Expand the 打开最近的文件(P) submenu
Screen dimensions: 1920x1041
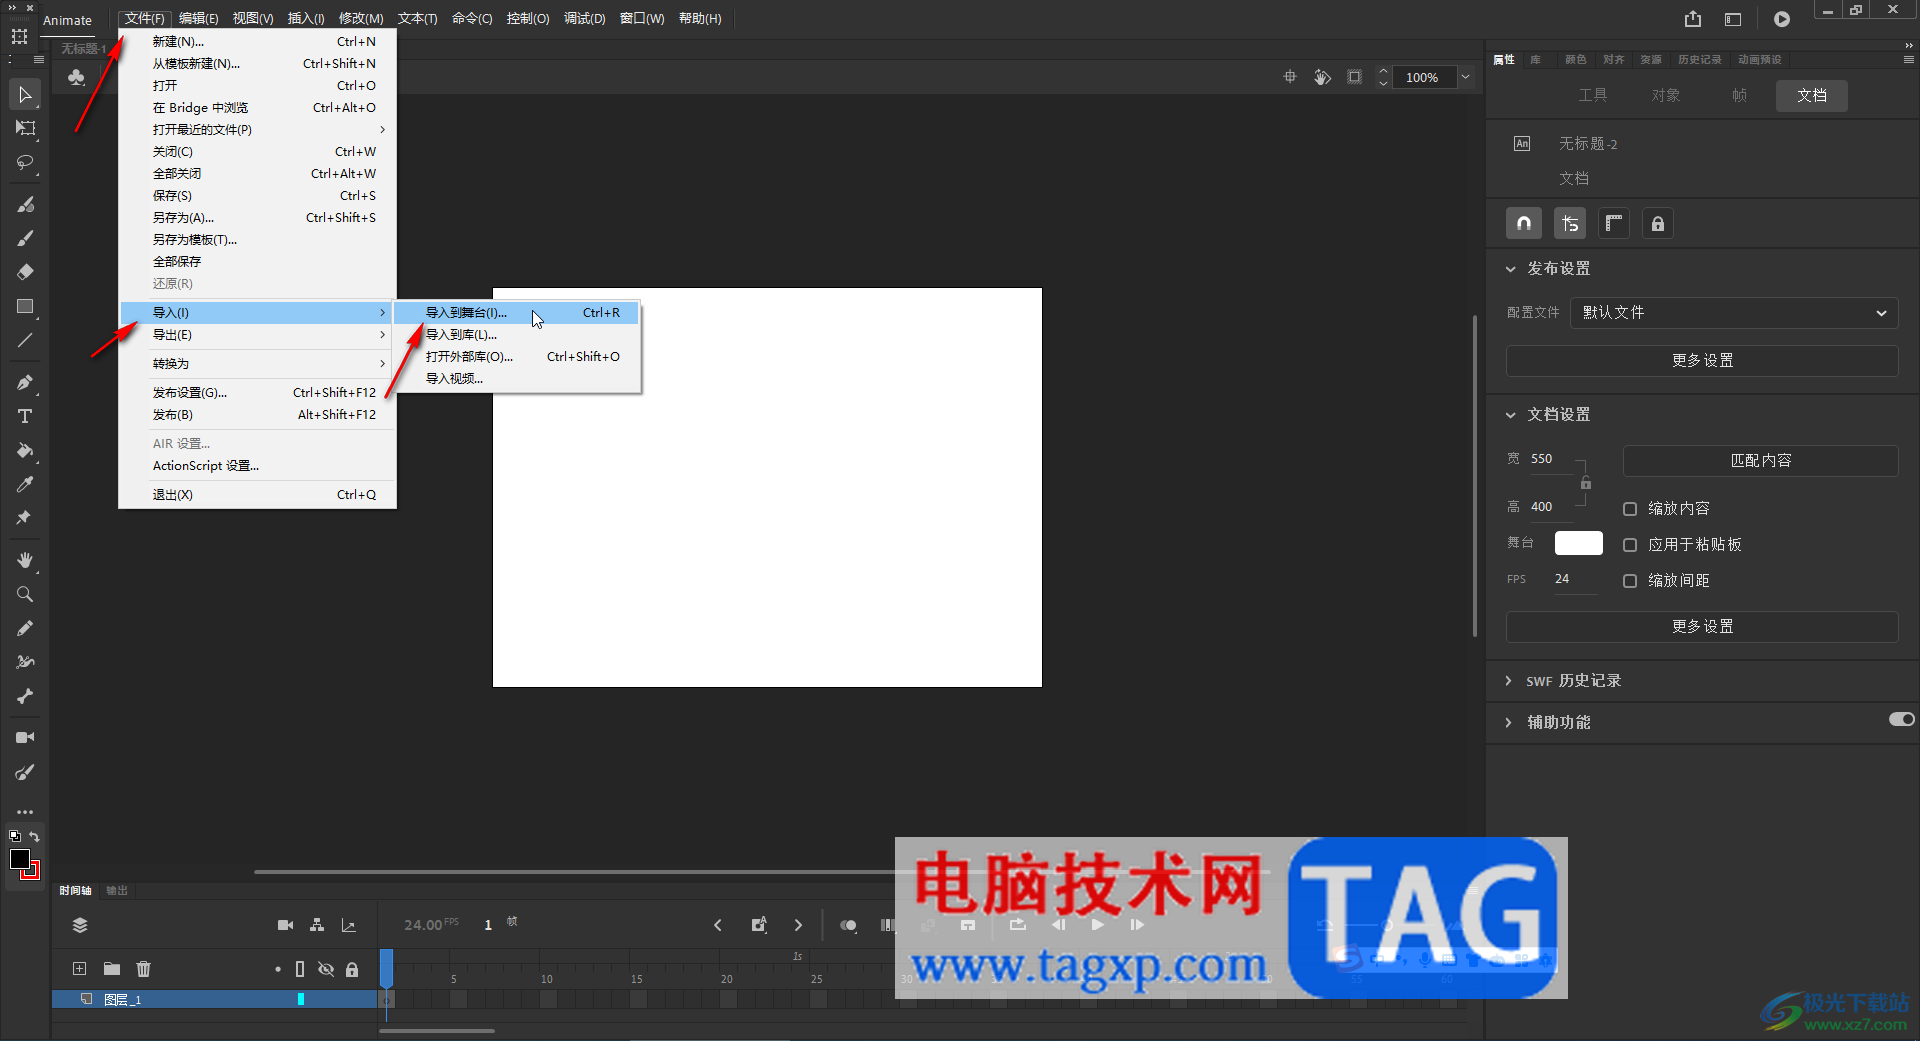pos(258,130)
